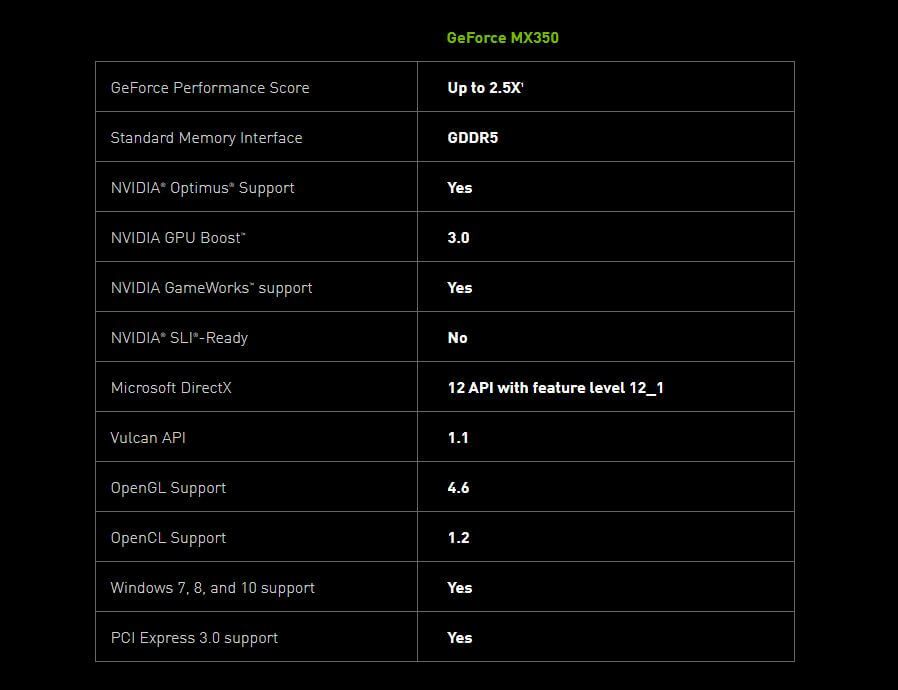Click the Yes value for Optimus Support
898x690 pixels.
pyautogui.click(x=459, y=188)
